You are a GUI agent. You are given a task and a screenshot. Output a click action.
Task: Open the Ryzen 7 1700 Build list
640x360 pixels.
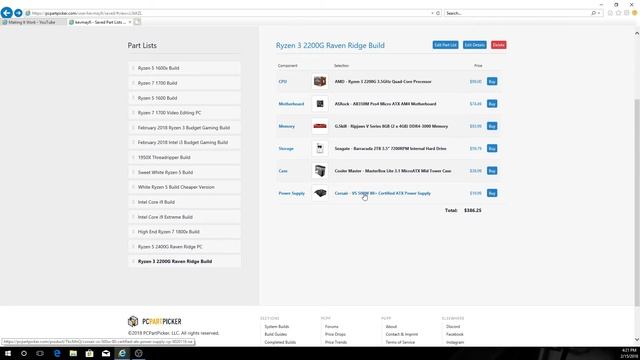pos(184,83)
